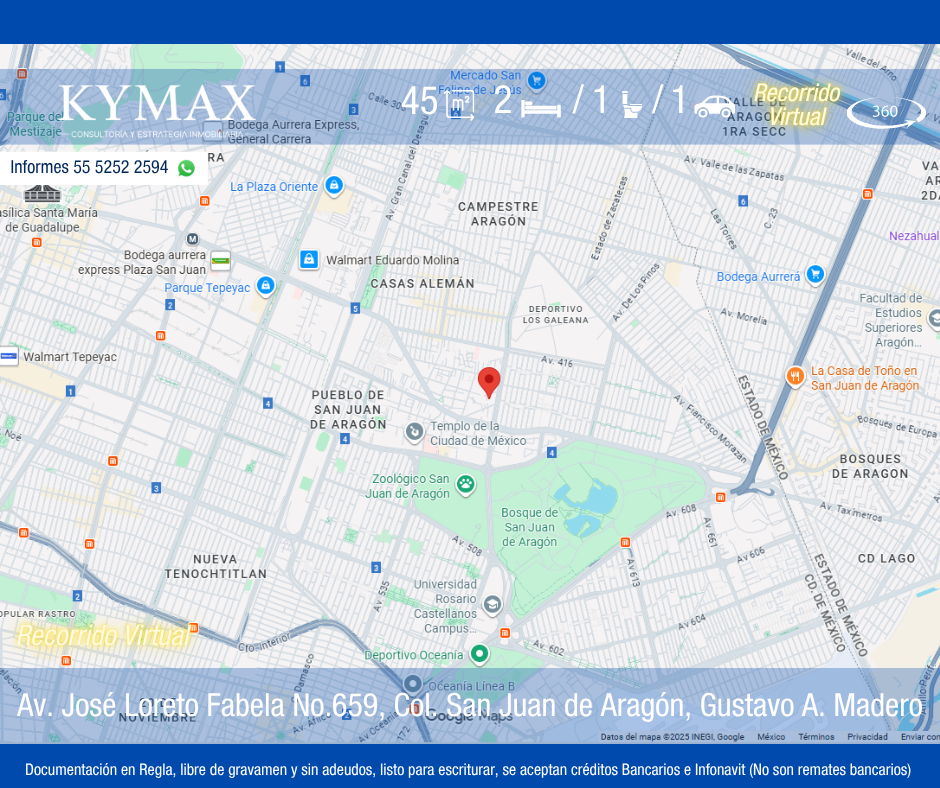Select the Zoológico San Juan de Aragón icon
Screen dimensions: 940x788
click(x=465, y=485)
